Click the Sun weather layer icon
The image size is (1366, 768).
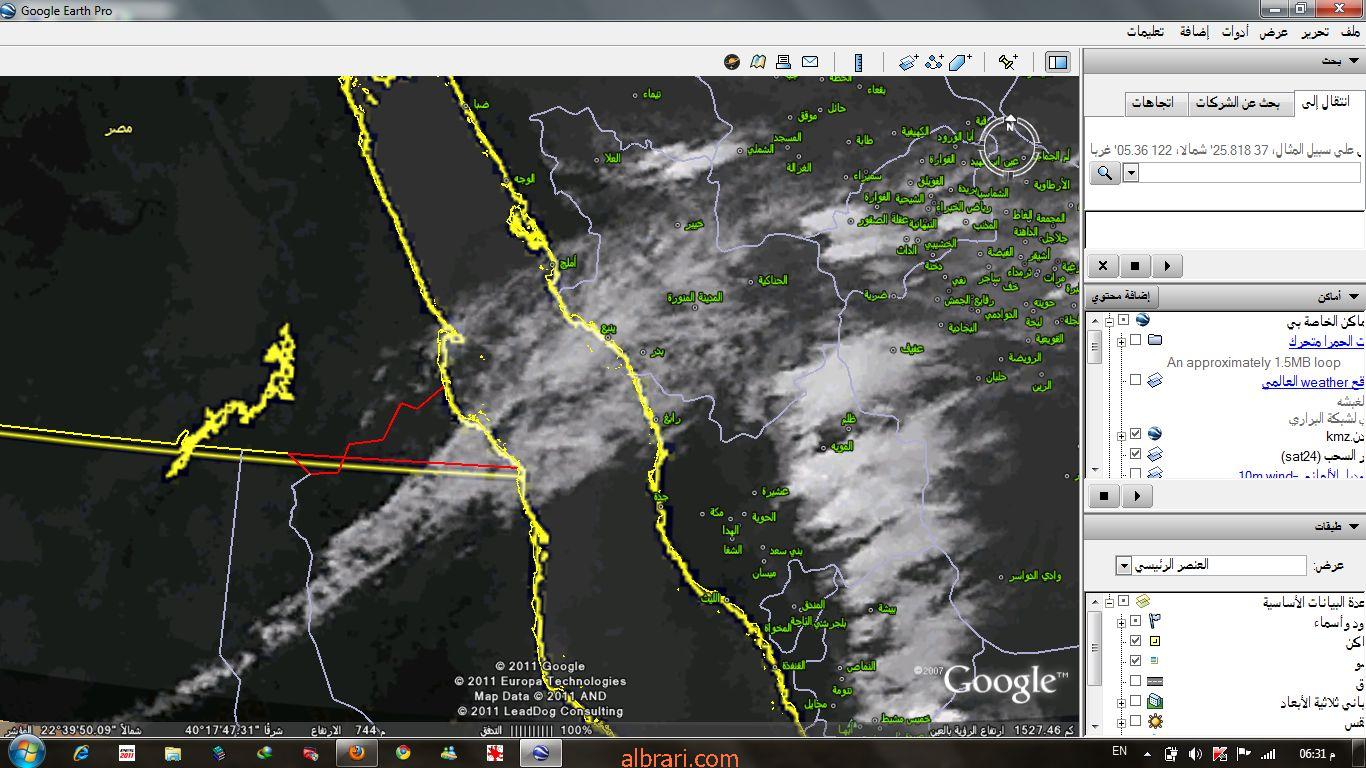click(1155, 721)
